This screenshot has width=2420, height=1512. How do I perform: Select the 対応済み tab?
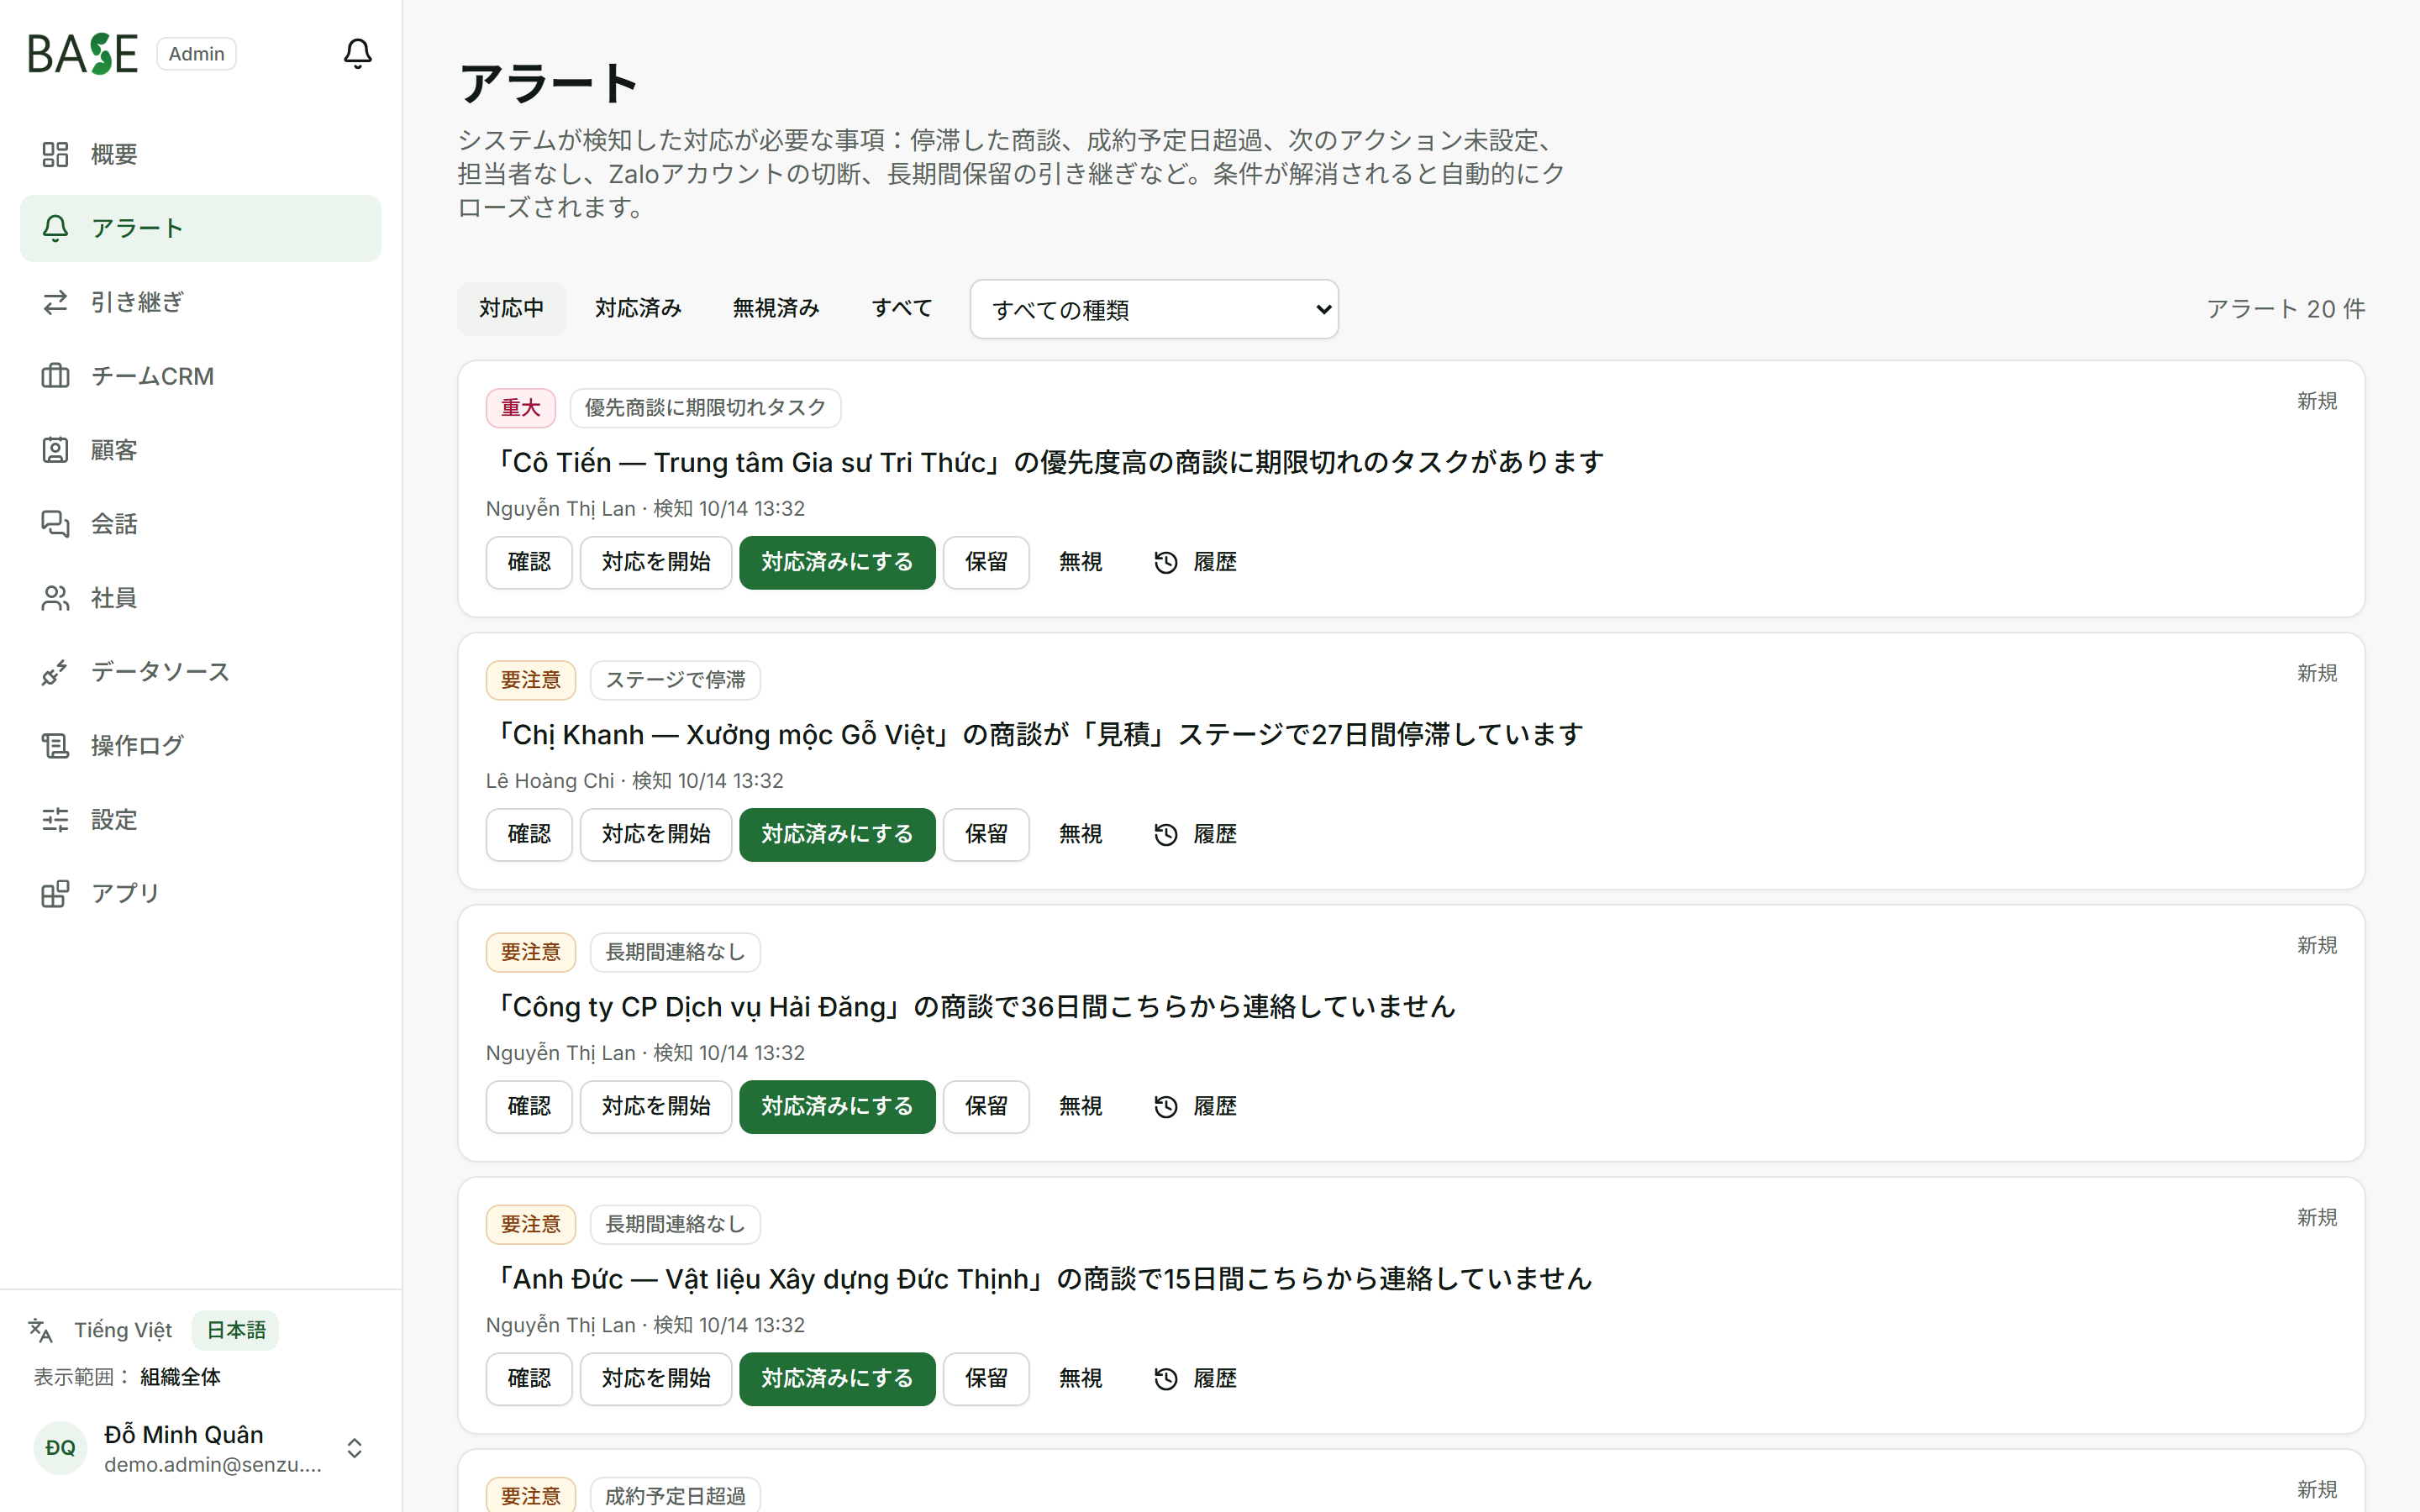(x=638, y=308)
